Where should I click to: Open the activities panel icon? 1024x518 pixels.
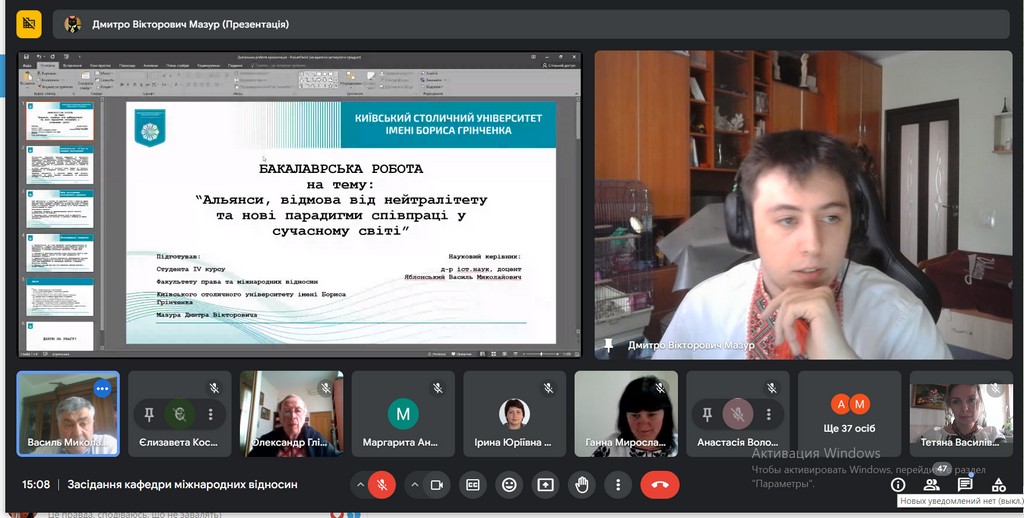tap(998, 485)
